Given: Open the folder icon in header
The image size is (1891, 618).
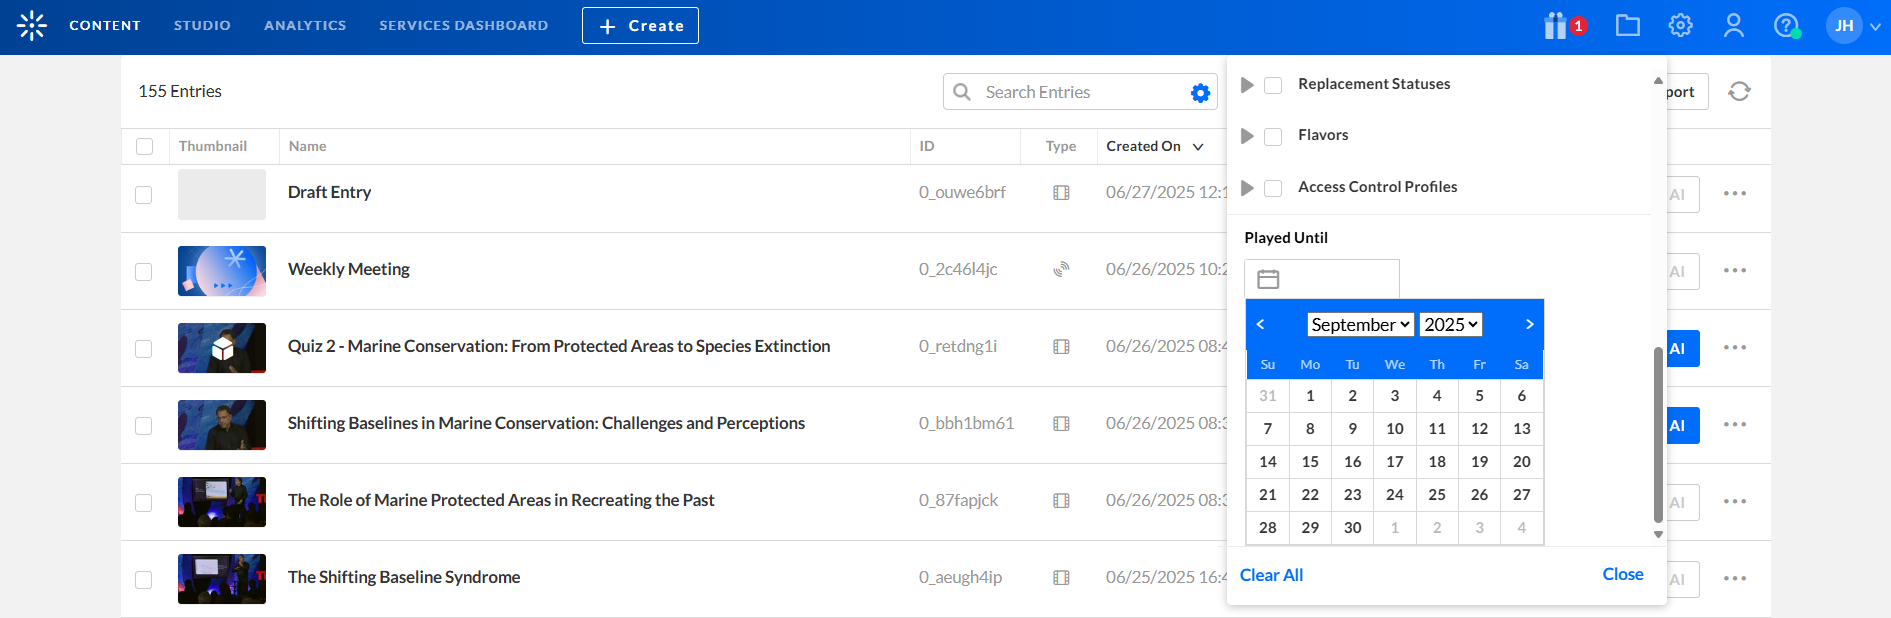Looking at the screenshot, I should 1628,26.
